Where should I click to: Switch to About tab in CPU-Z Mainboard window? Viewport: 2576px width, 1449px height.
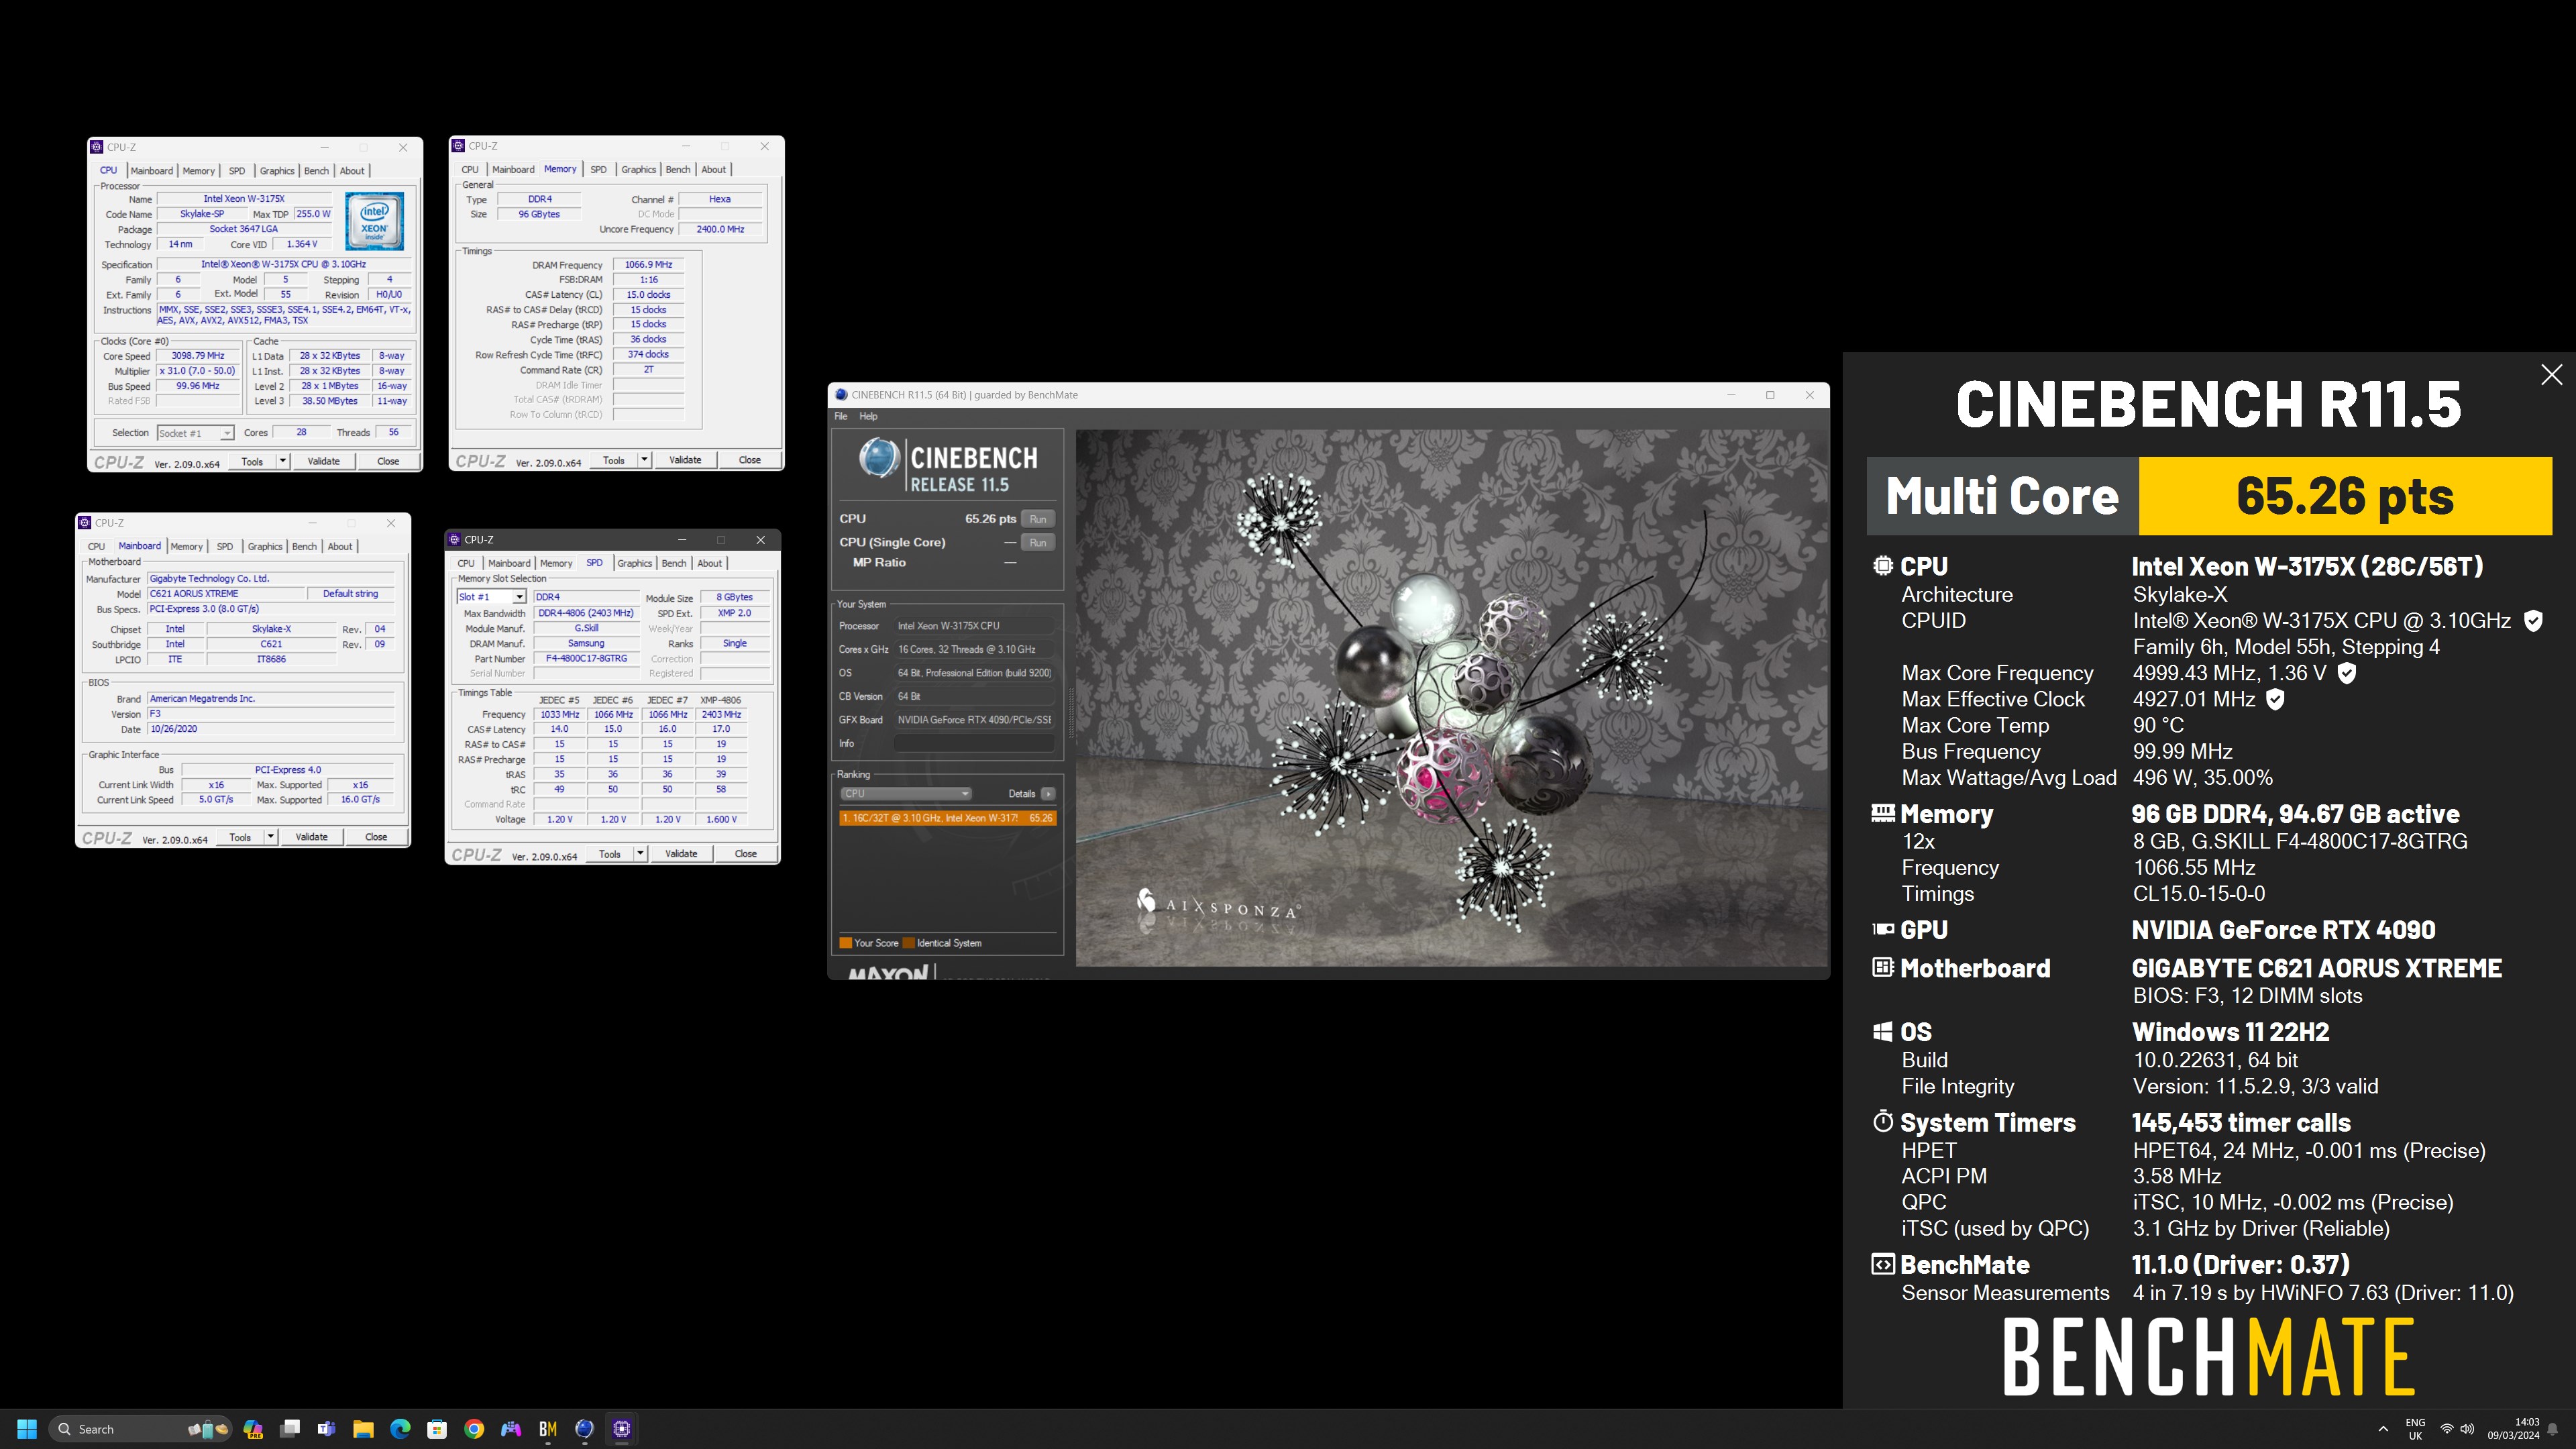(x=340, y=547)
